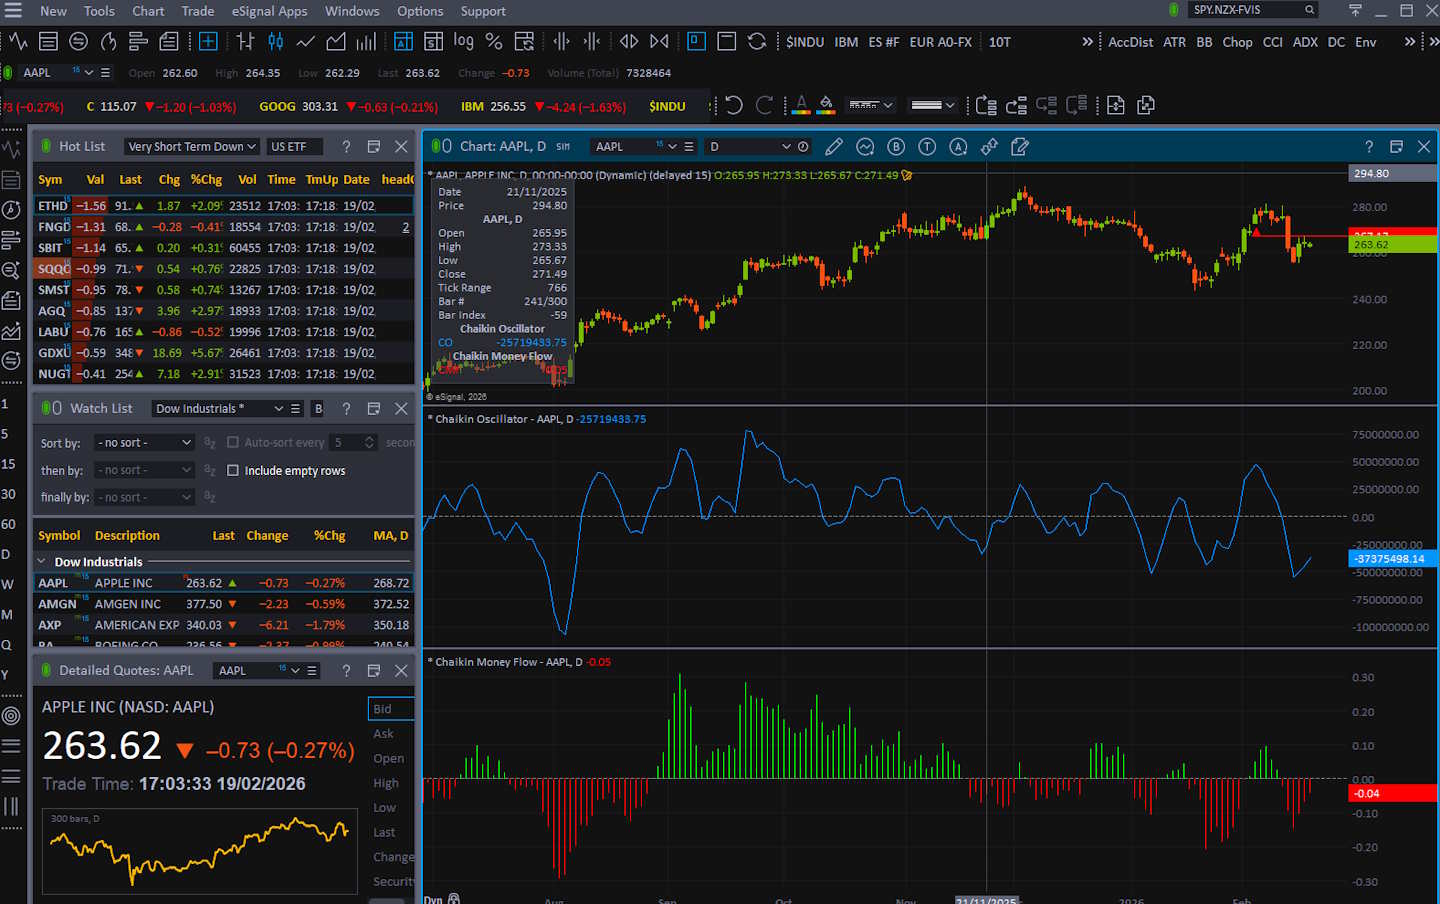The image size is (1440, 904).
Task: Click the AAPL 300 bars mini chart thumbnail
Action: point(200,851)
